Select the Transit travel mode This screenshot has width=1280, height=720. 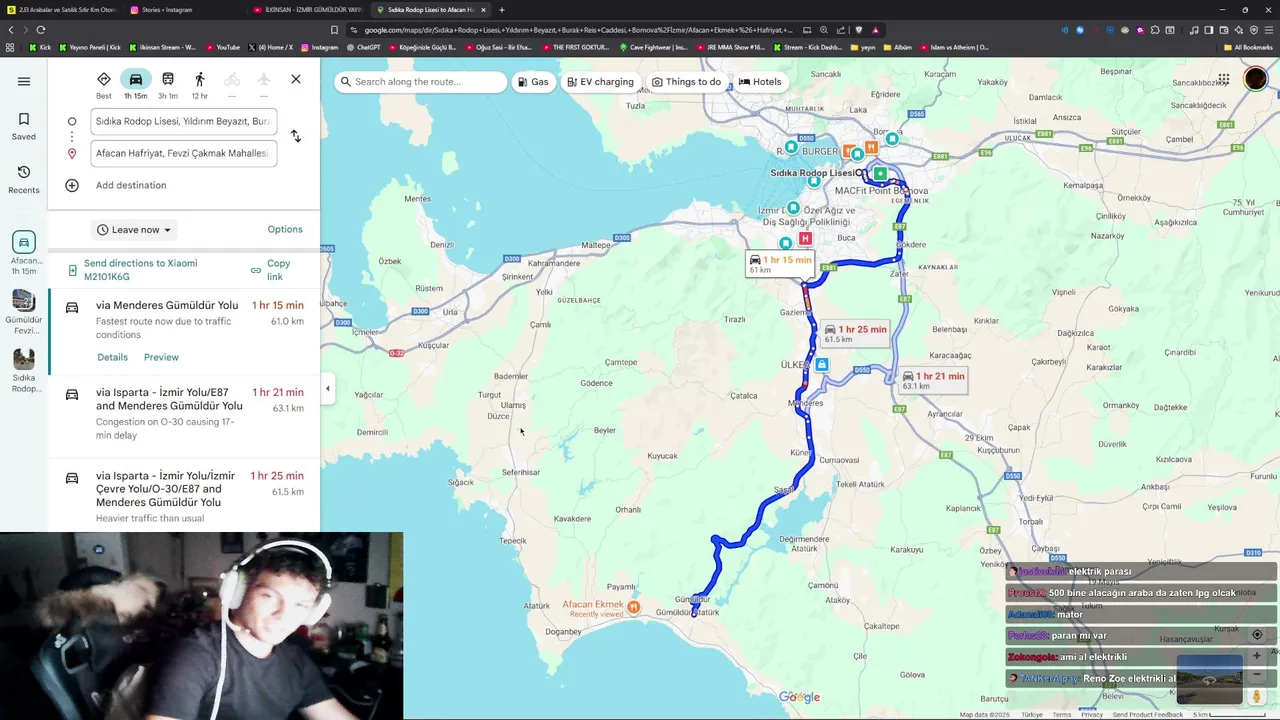(x=168, y=85)
